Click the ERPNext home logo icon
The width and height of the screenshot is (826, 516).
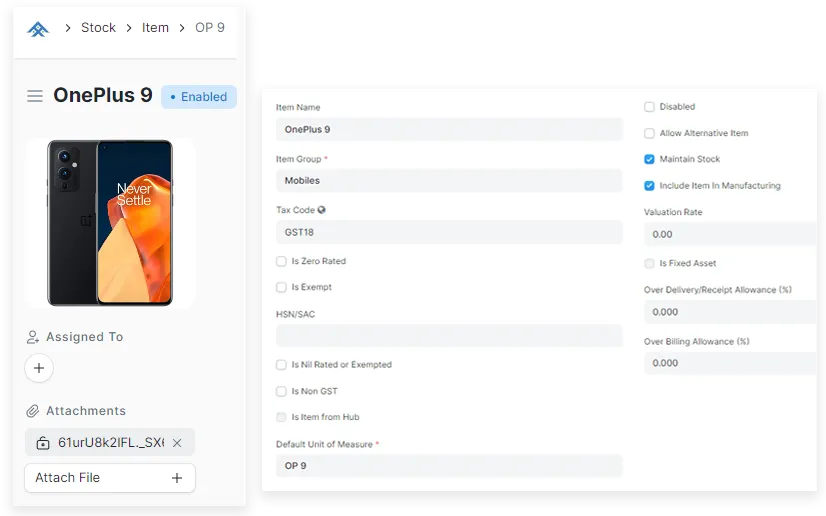[38, 28]
